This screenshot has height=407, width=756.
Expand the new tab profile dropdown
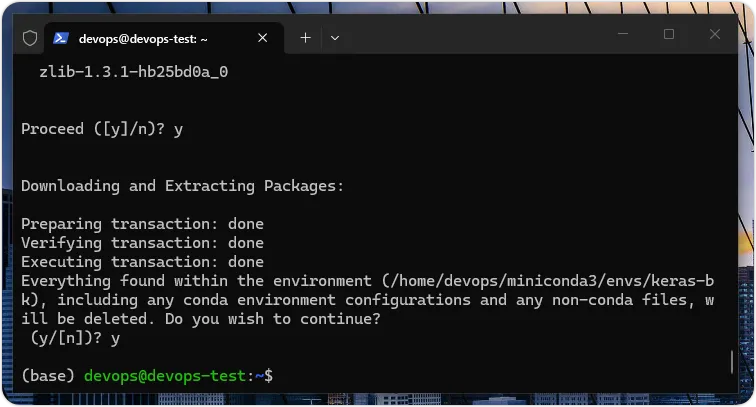pyautogui.click(x=335, y=38)
